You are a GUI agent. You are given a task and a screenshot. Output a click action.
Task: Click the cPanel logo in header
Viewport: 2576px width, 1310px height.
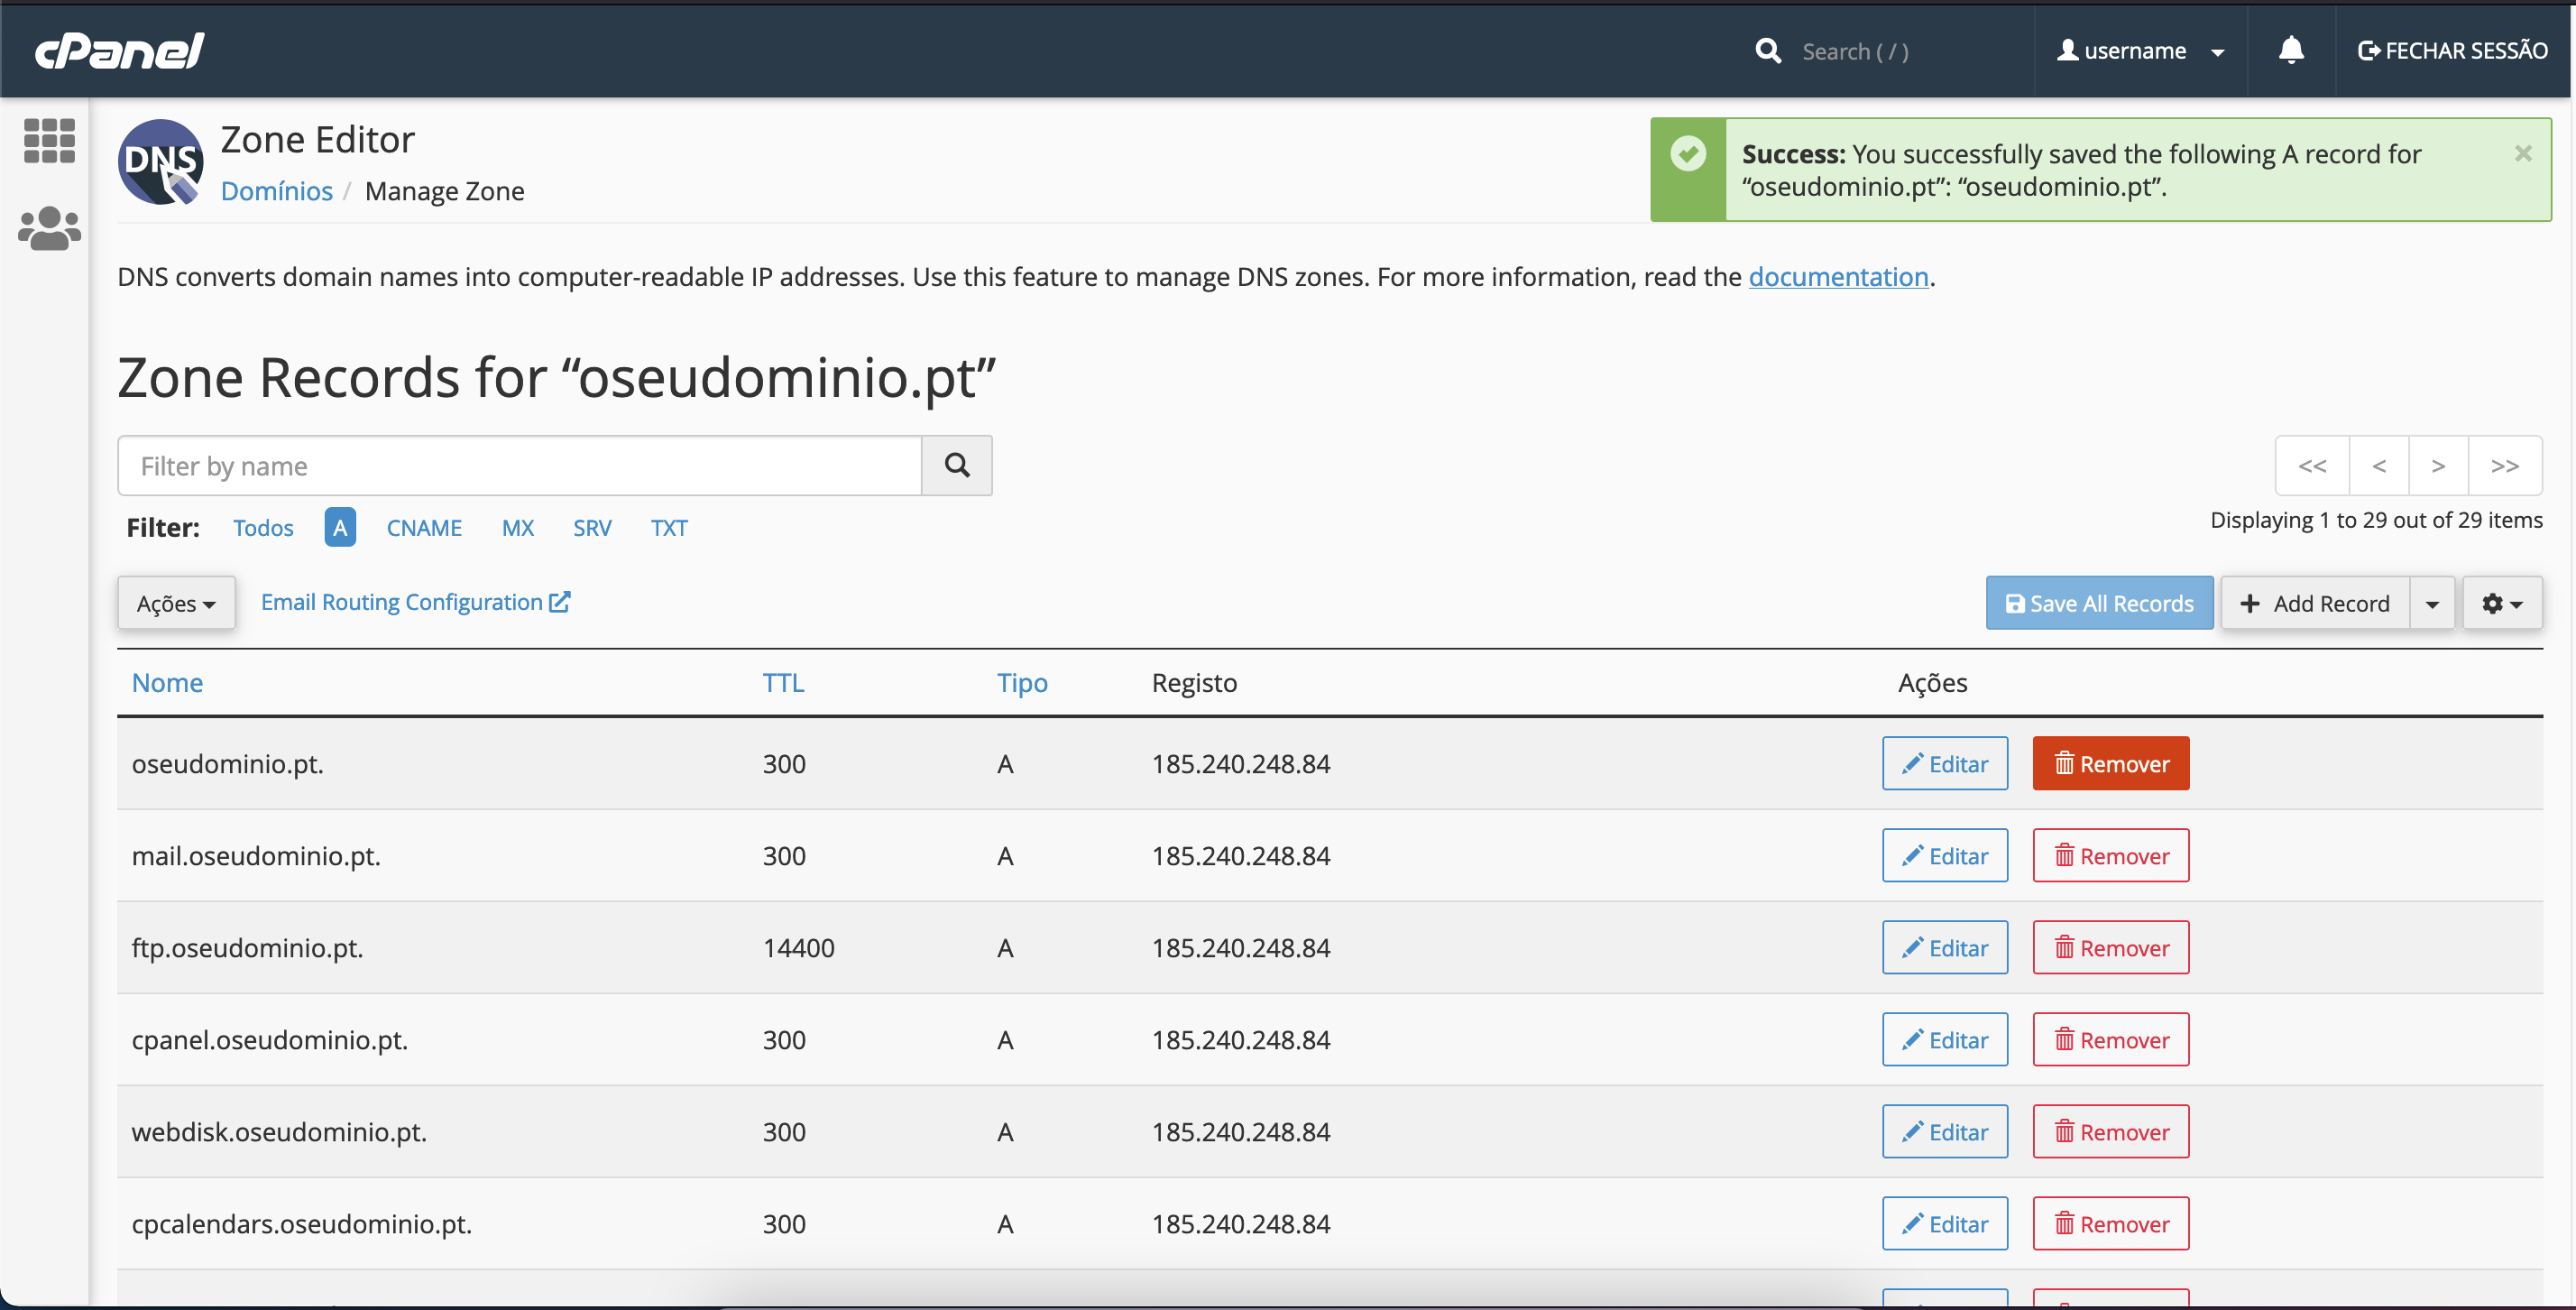119,51
